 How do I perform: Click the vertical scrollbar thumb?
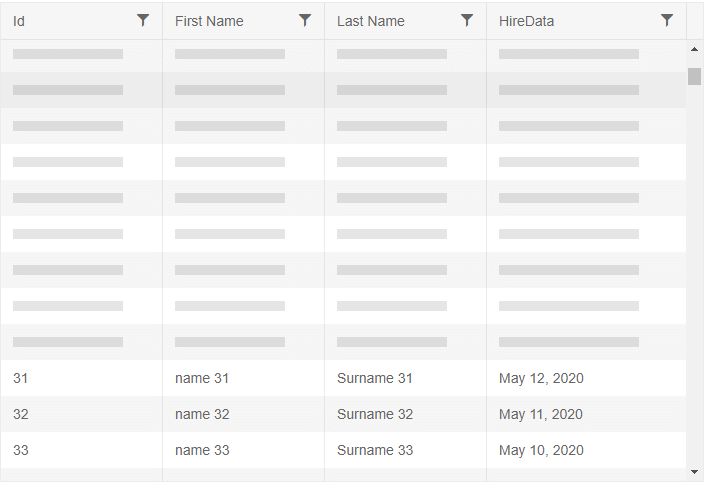(695, 76)
